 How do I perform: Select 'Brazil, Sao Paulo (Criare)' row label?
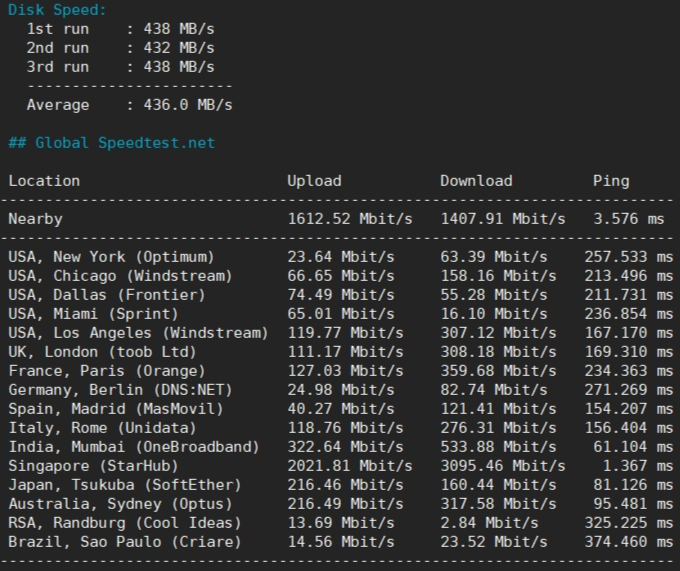(x=124, y=542)
